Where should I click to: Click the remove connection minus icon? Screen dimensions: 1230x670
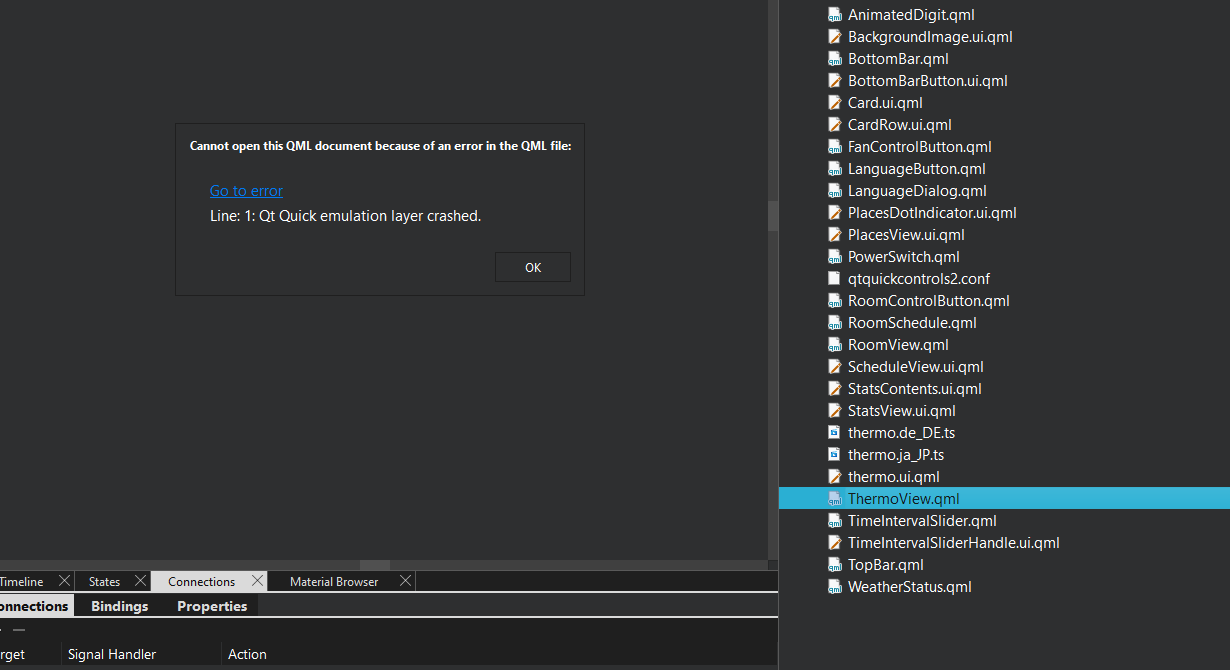(18, 630)
